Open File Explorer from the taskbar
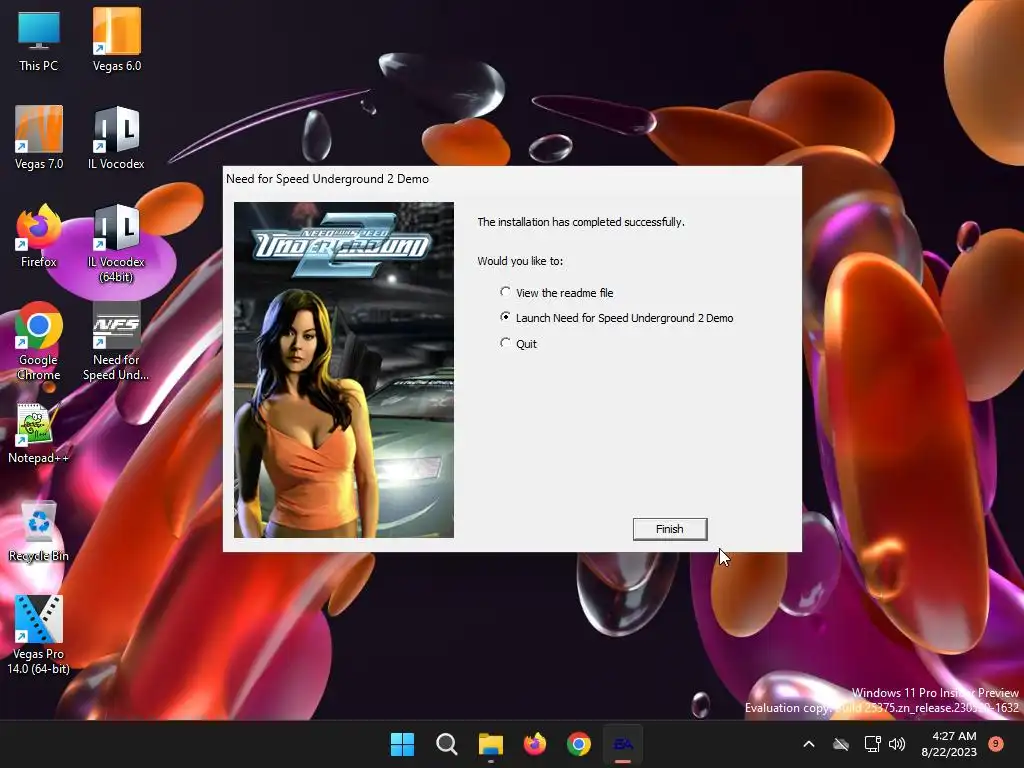The width and height of the screenshot is (1024, 768). click(490, 744)
